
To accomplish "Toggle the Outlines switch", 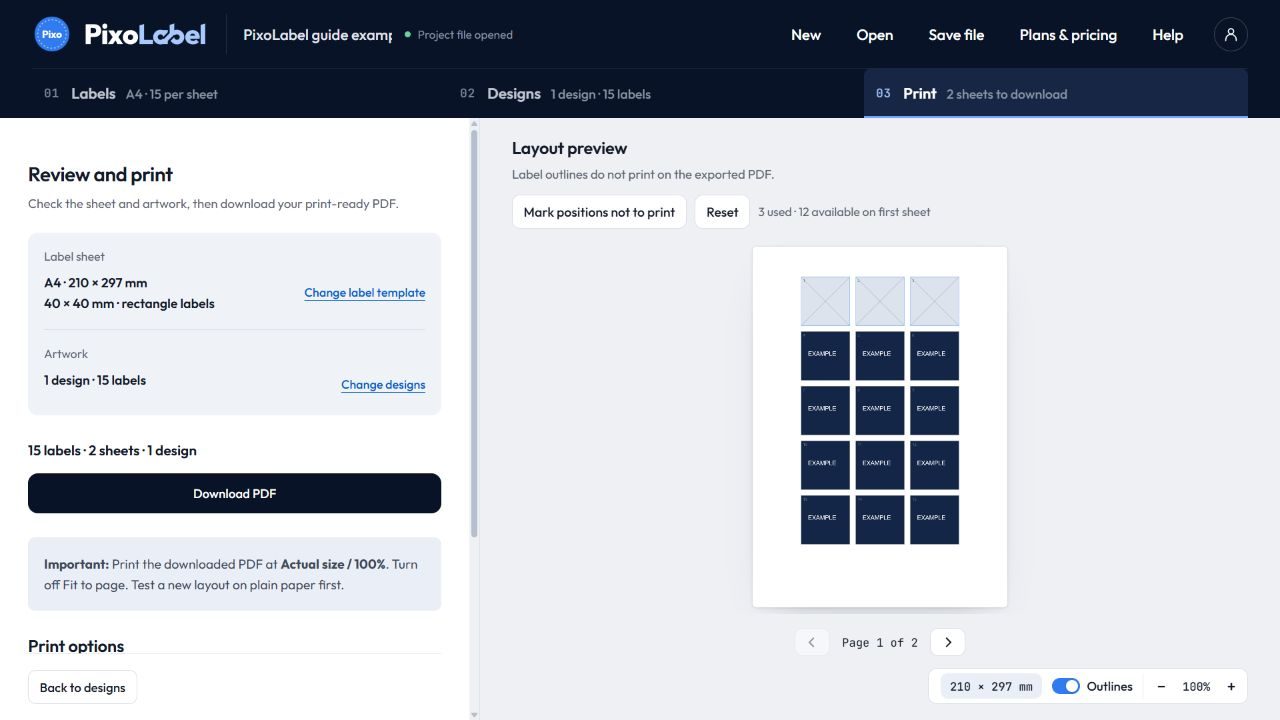I will [x=1066, y=687].
